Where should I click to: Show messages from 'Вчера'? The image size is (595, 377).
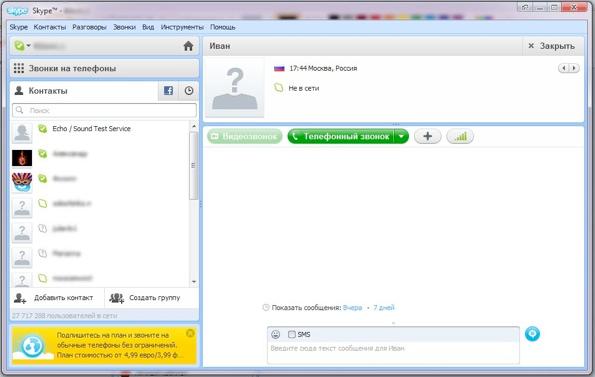click(353, 308)
